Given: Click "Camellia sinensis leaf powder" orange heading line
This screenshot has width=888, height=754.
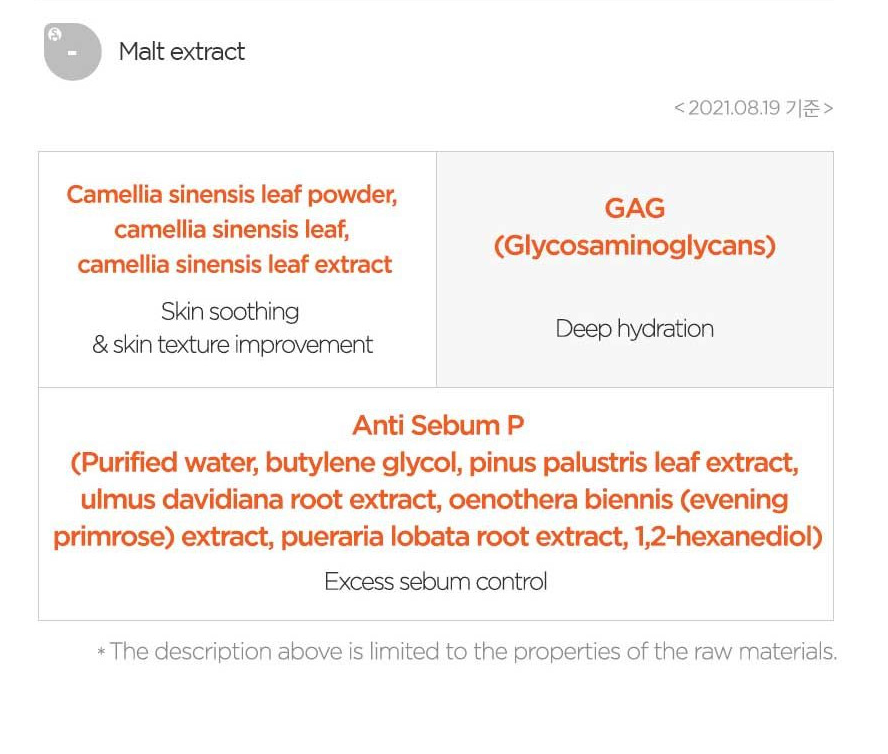Looking at the screenshot, I should pyautogui.click(x=232, y=194).
